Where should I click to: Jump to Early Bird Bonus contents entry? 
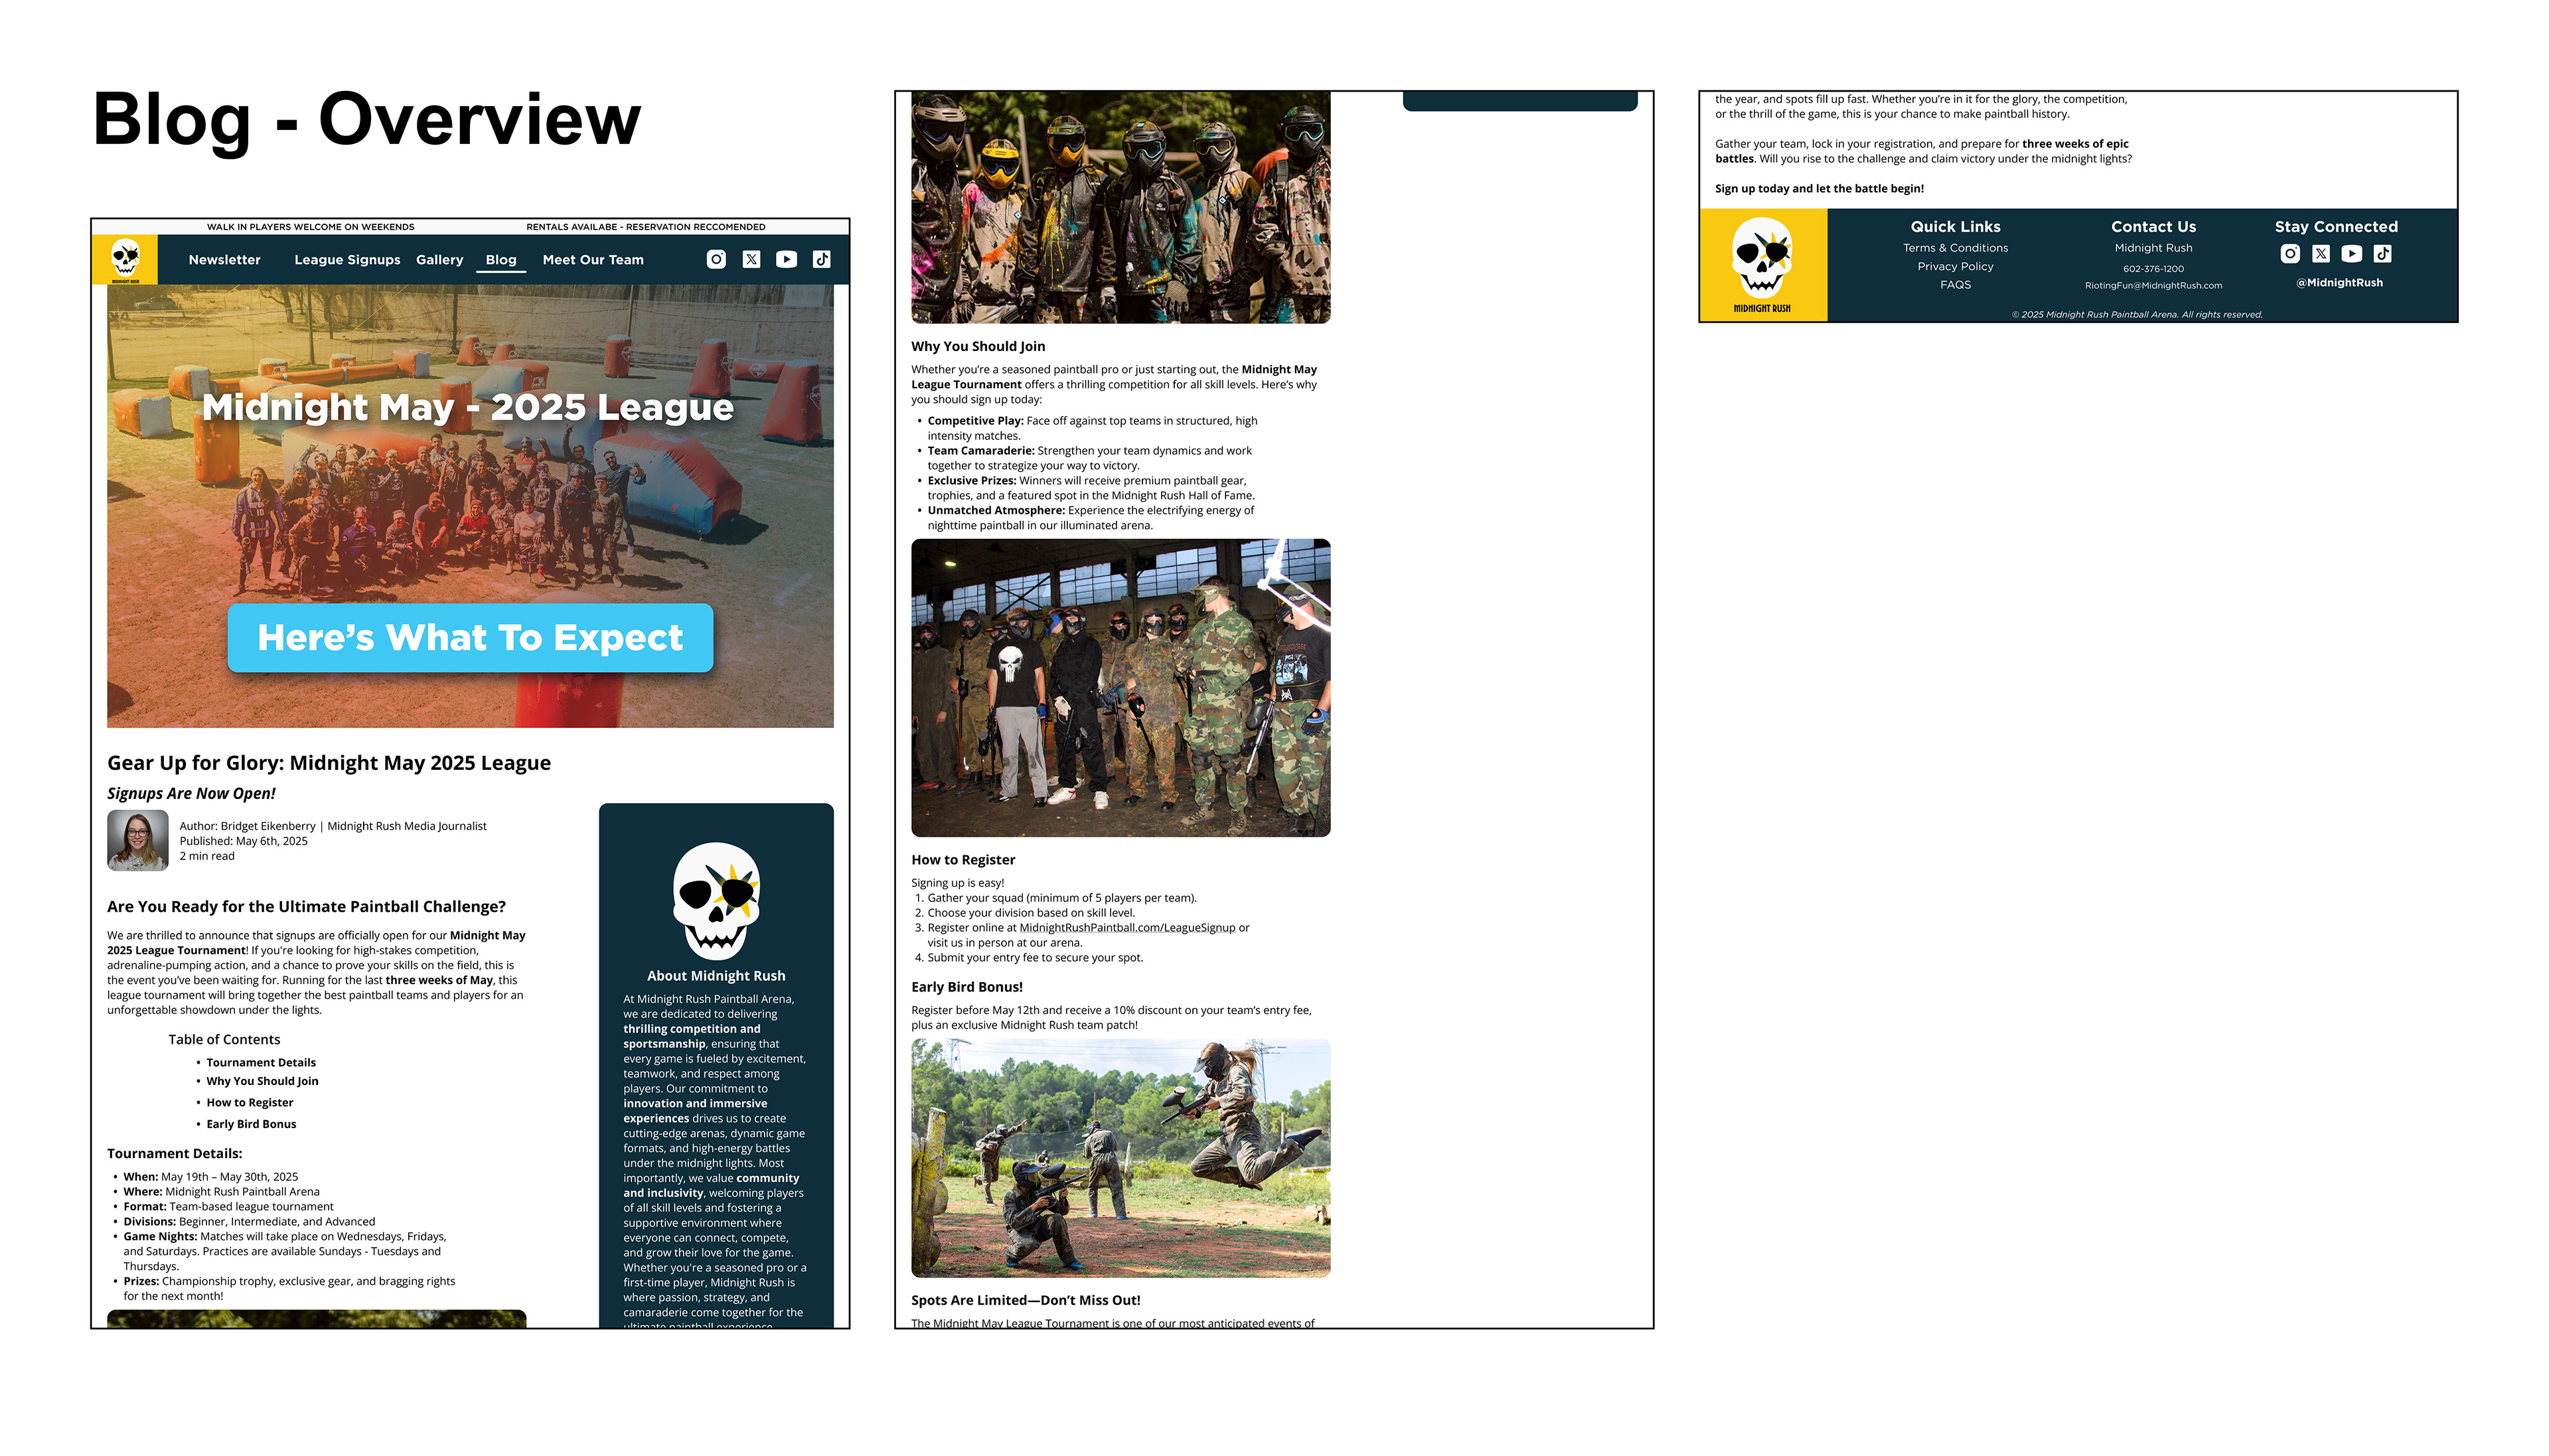point(251,1124)
